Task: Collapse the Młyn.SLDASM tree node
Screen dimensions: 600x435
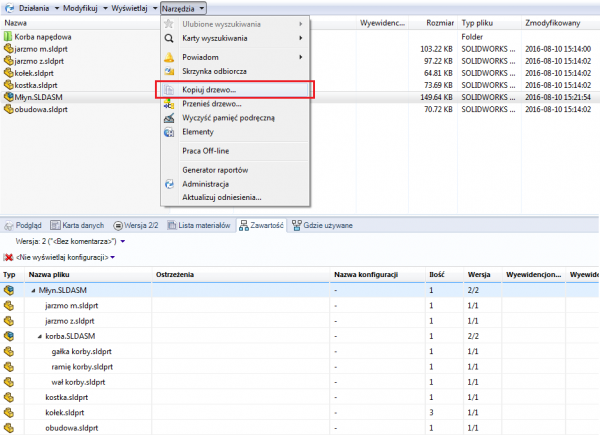Action: point(33,290)
